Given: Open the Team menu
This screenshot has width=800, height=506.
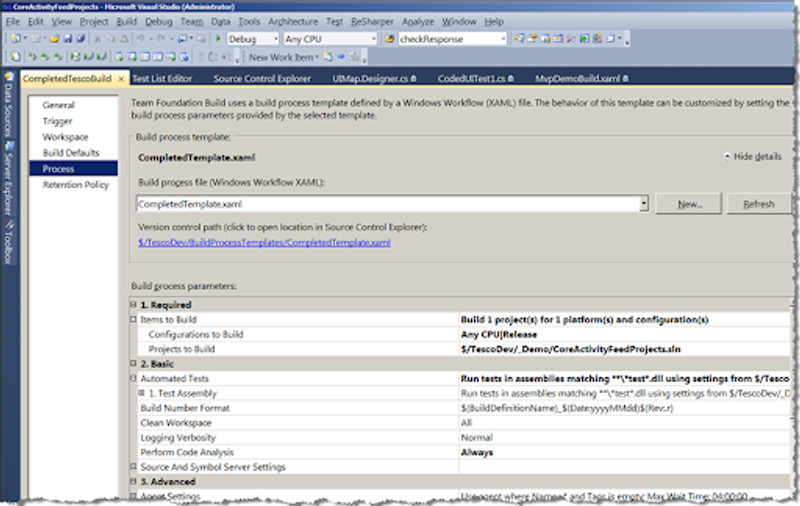Looking at the screenshot, I should point(192,21).
